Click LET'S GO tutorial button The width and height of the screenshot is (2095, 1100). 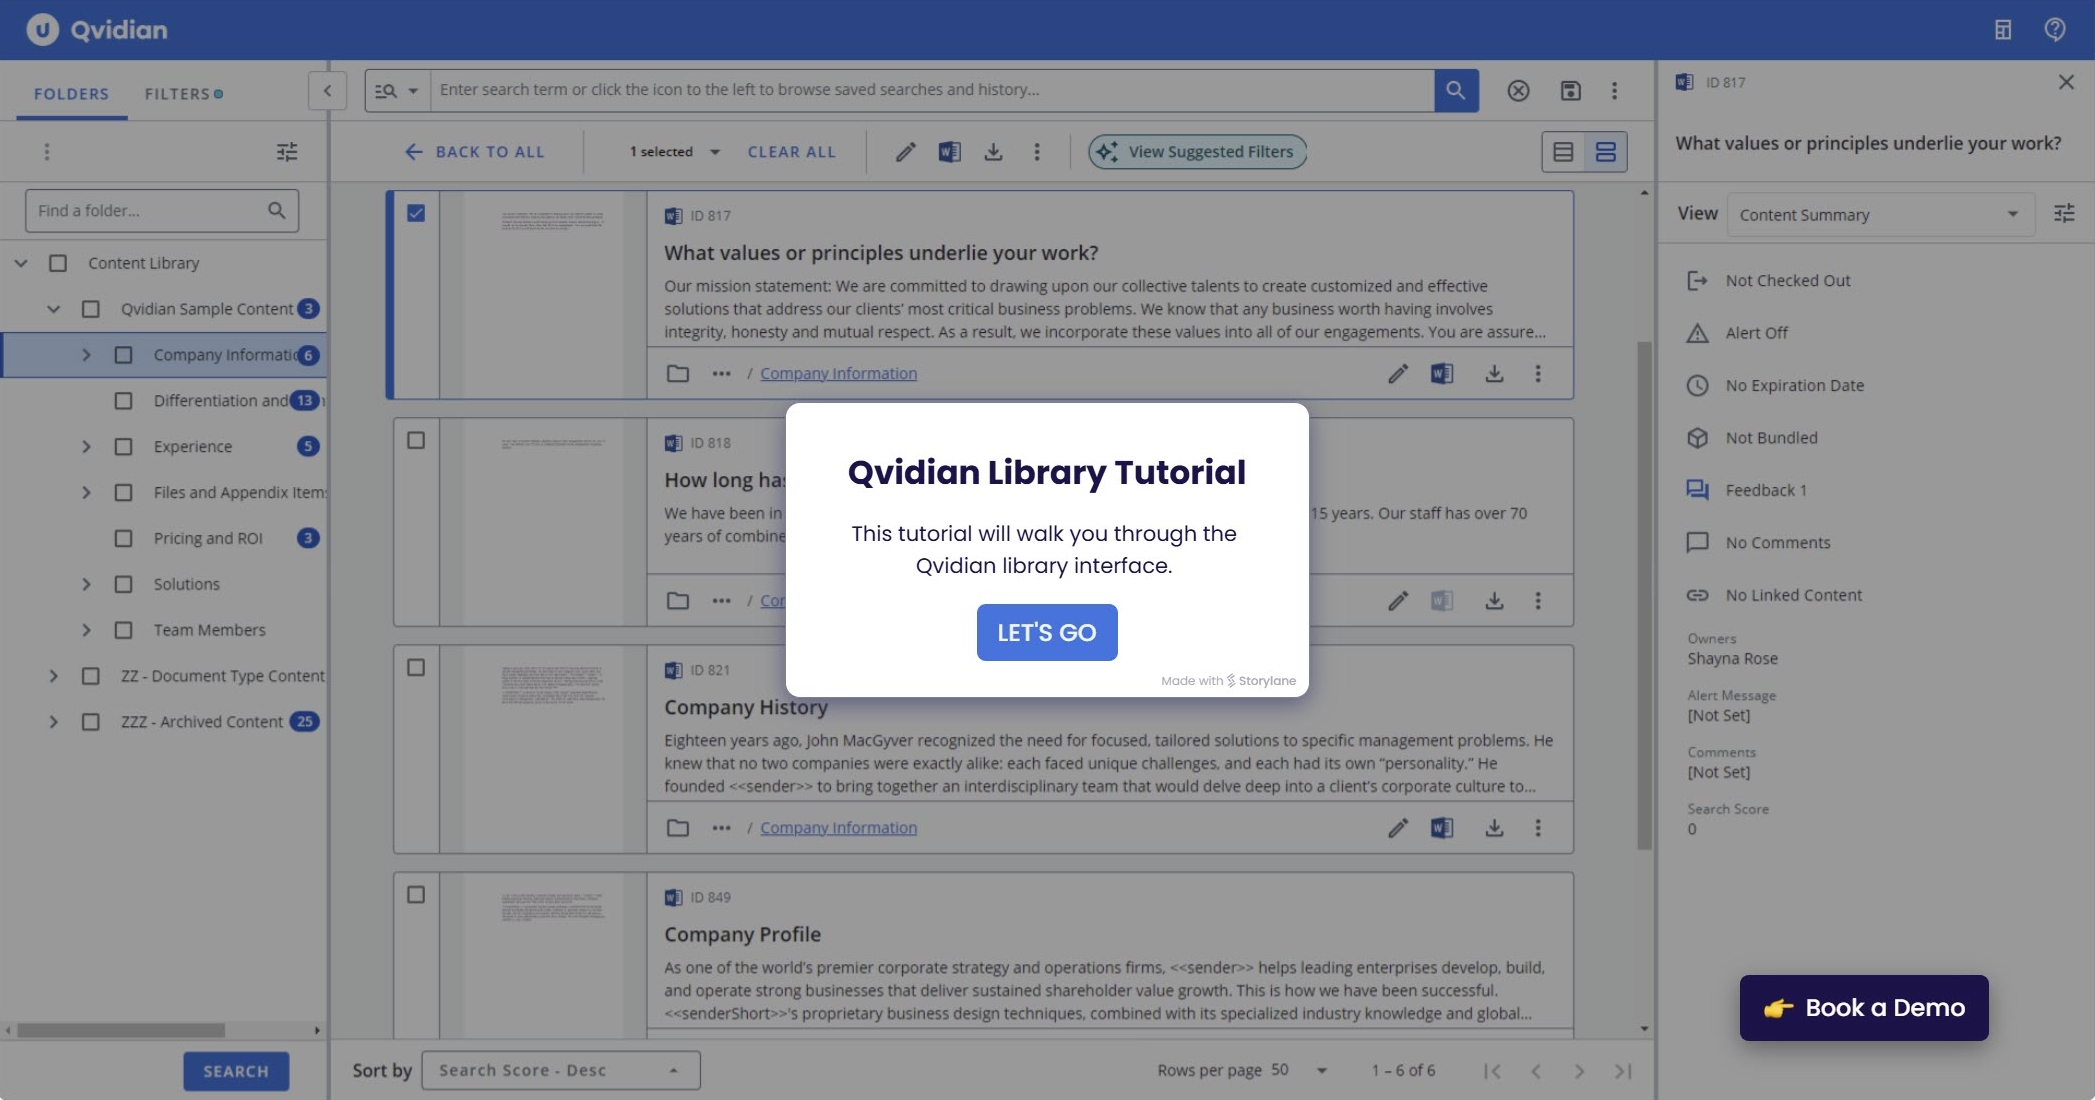[1047, 632]
